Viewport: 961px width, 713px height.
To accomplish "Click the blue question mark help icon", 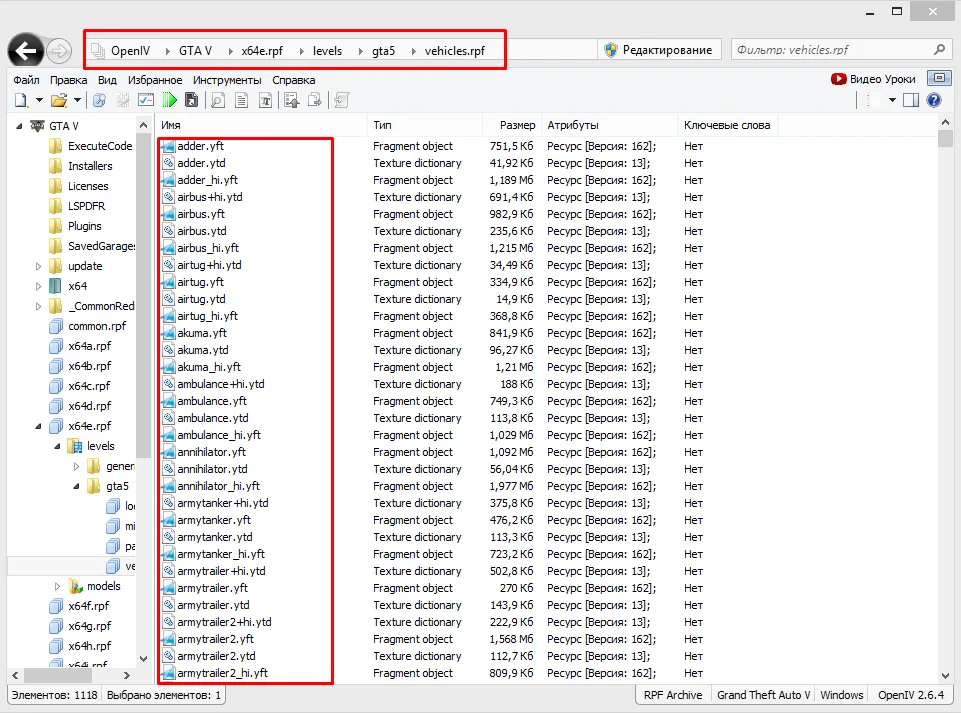I will pyautogui.click(x=933, y=100).
